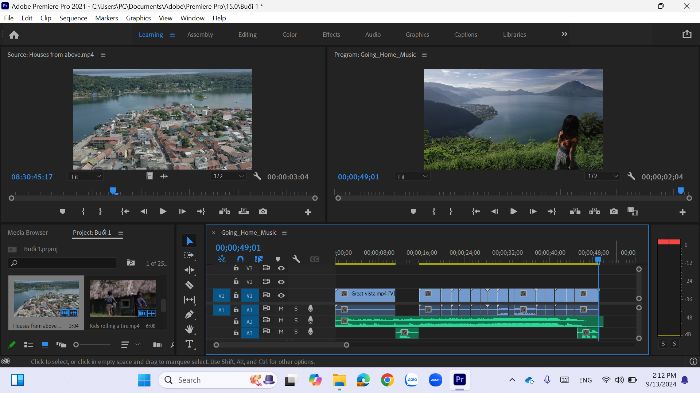This screenshot has width=700, height=393.
Task: Click the Insert button in Source monitor
Action: (x=225, y=212)
